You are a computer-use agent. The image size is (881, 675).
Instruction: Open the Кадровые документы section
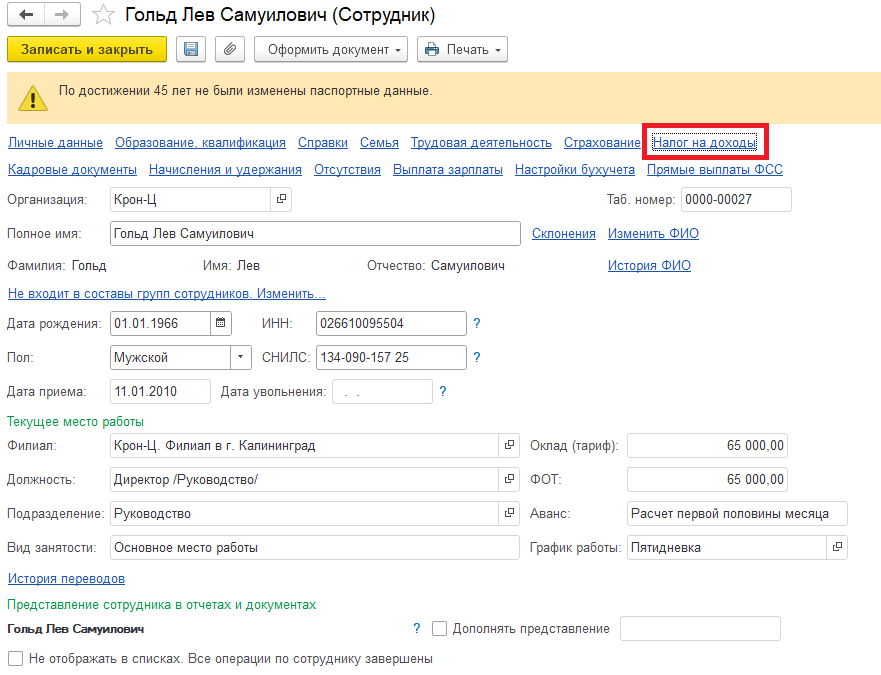(72, 170)
